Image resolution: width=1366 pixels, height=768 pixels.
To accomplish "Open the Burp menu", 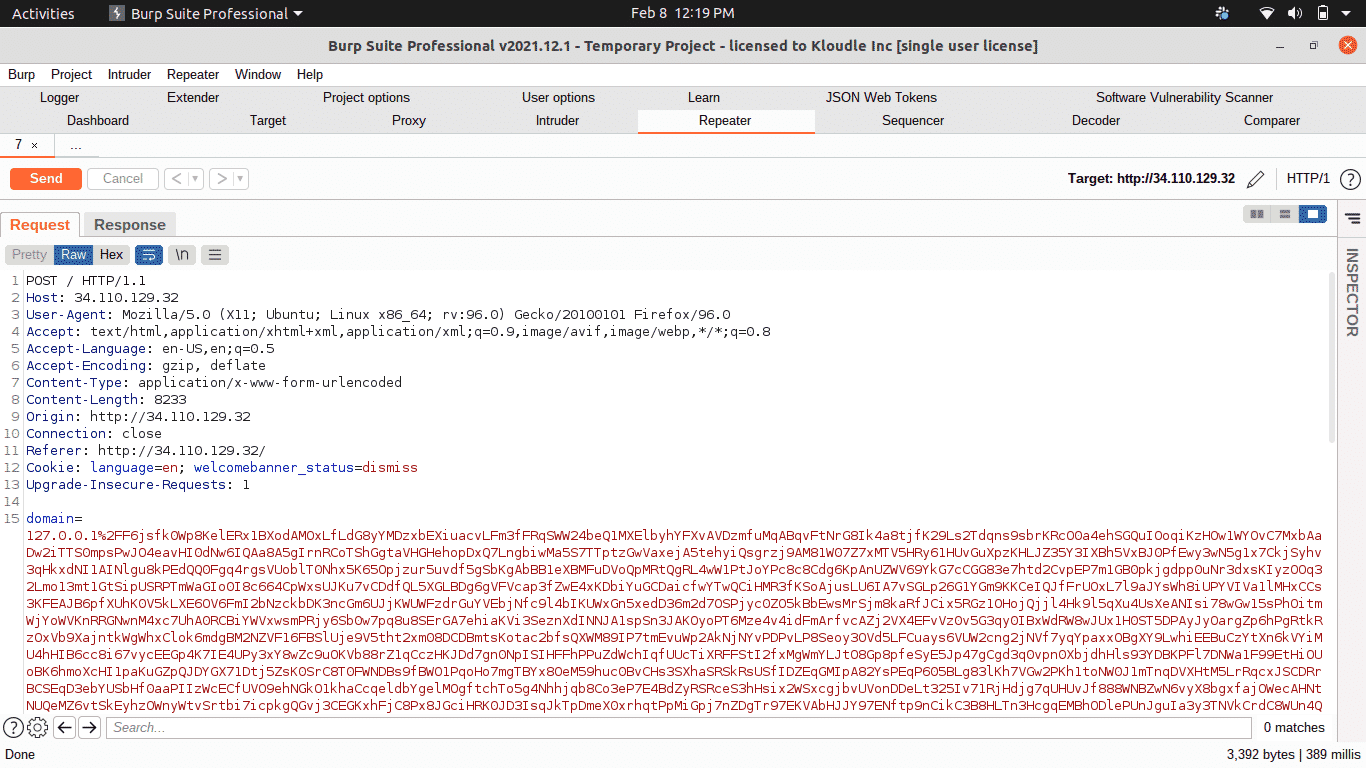I will [21, 74].
